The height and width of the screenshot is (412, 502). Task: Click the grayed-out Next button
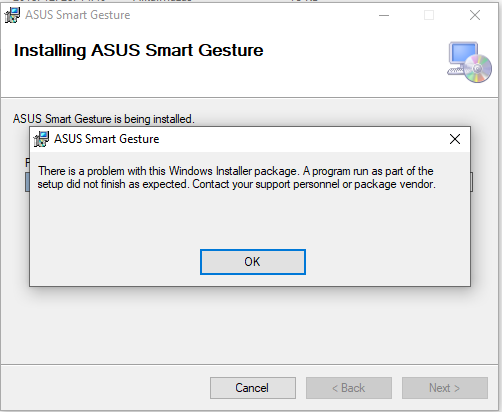point(445,388)
